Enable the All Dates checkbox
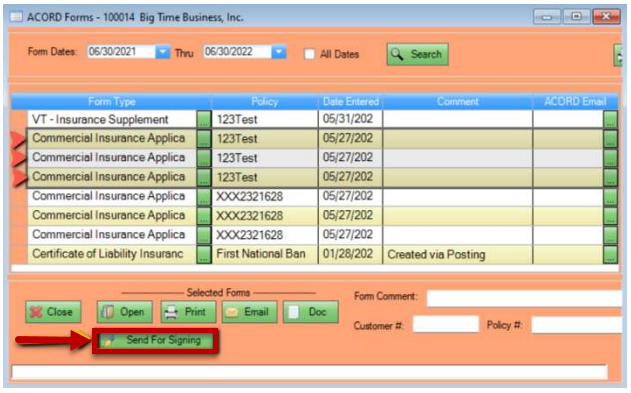 [309, 54]
